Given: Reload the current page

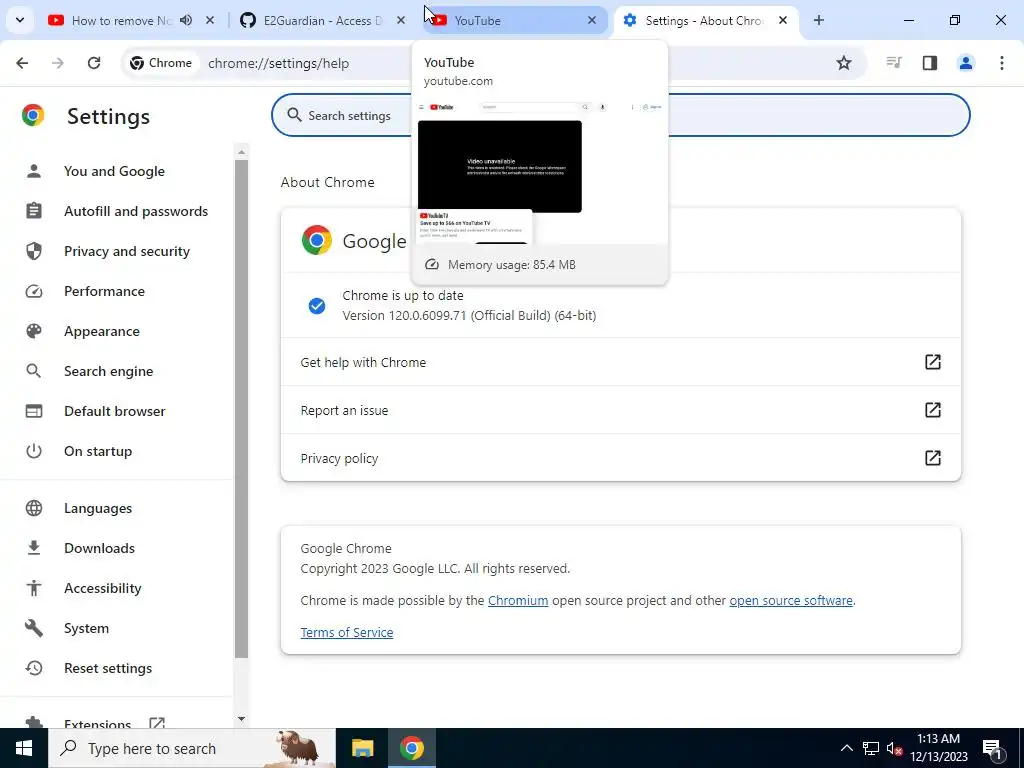Looking at the screenshot, I should tap(94, 63).
